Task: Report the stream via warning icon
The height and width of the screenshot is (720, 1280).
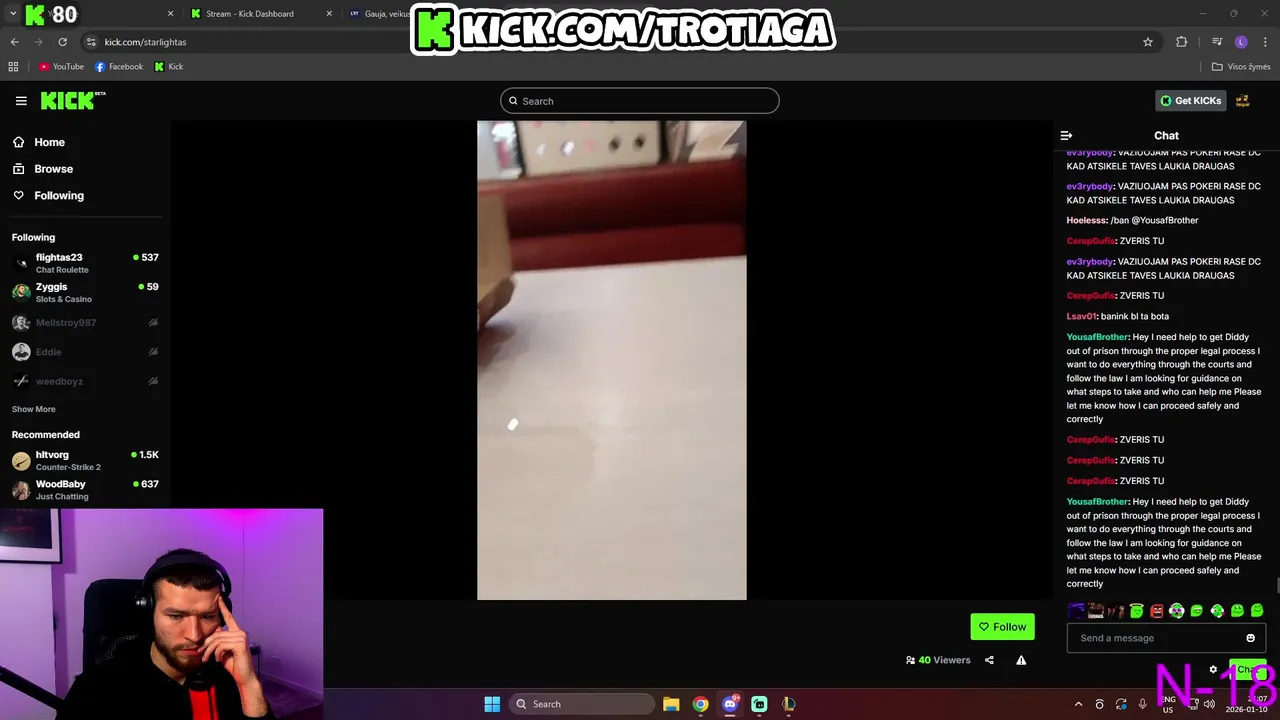Action: click(x=1021, y=660)
